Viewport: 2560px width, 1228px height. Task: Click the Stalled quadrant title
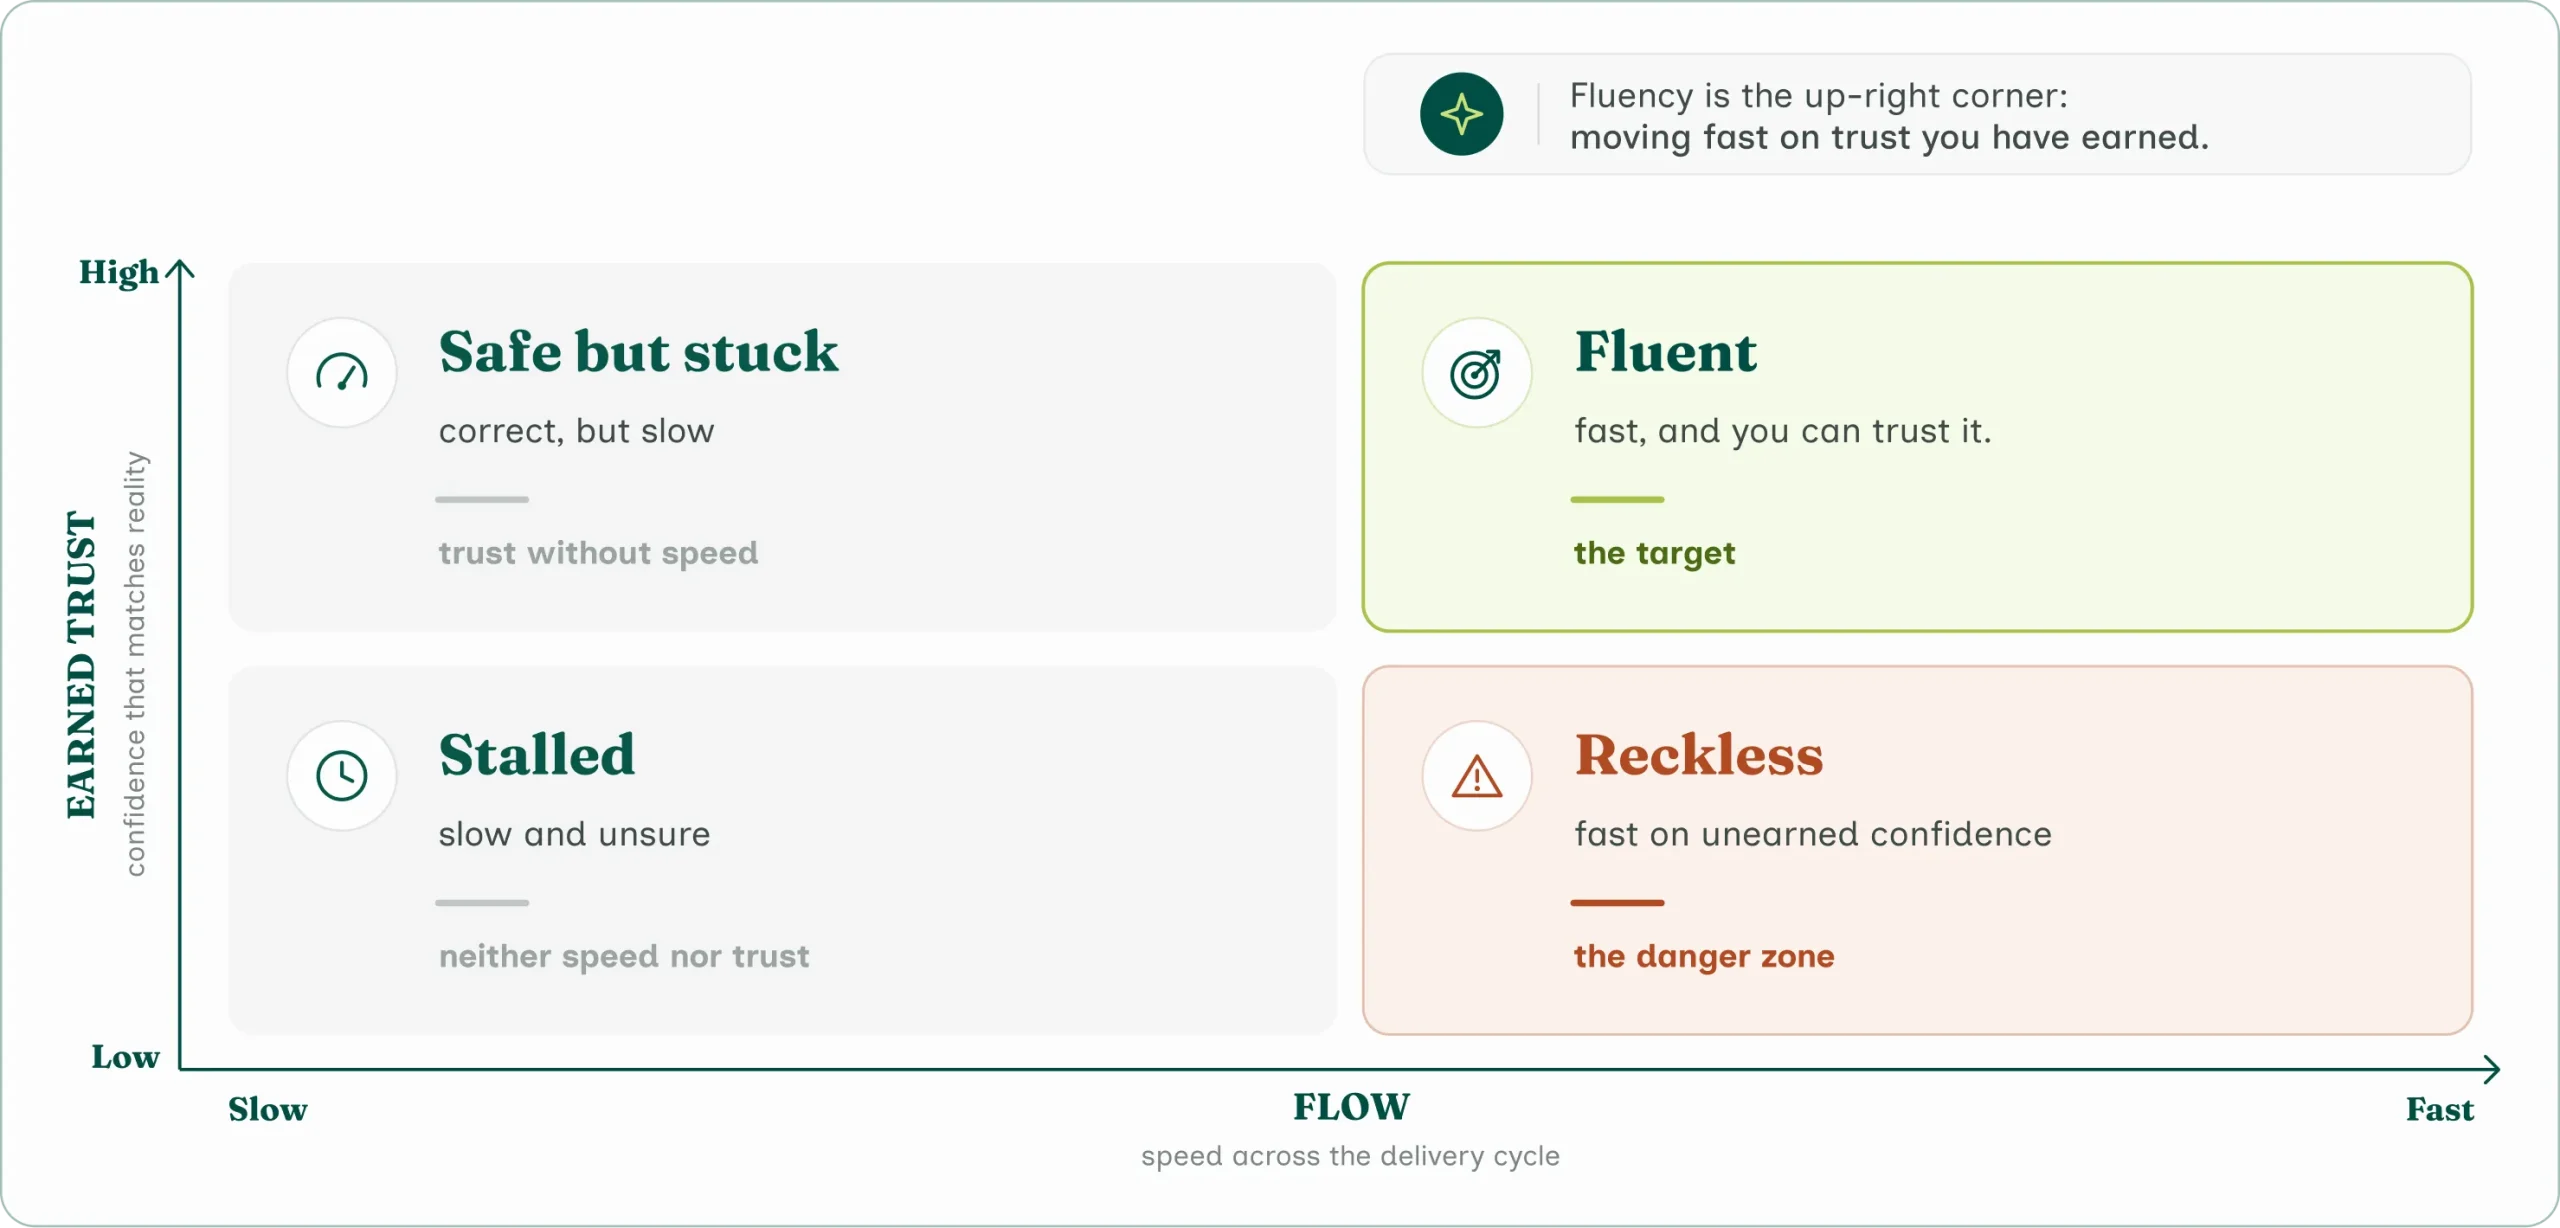click(x=537, y=754)
